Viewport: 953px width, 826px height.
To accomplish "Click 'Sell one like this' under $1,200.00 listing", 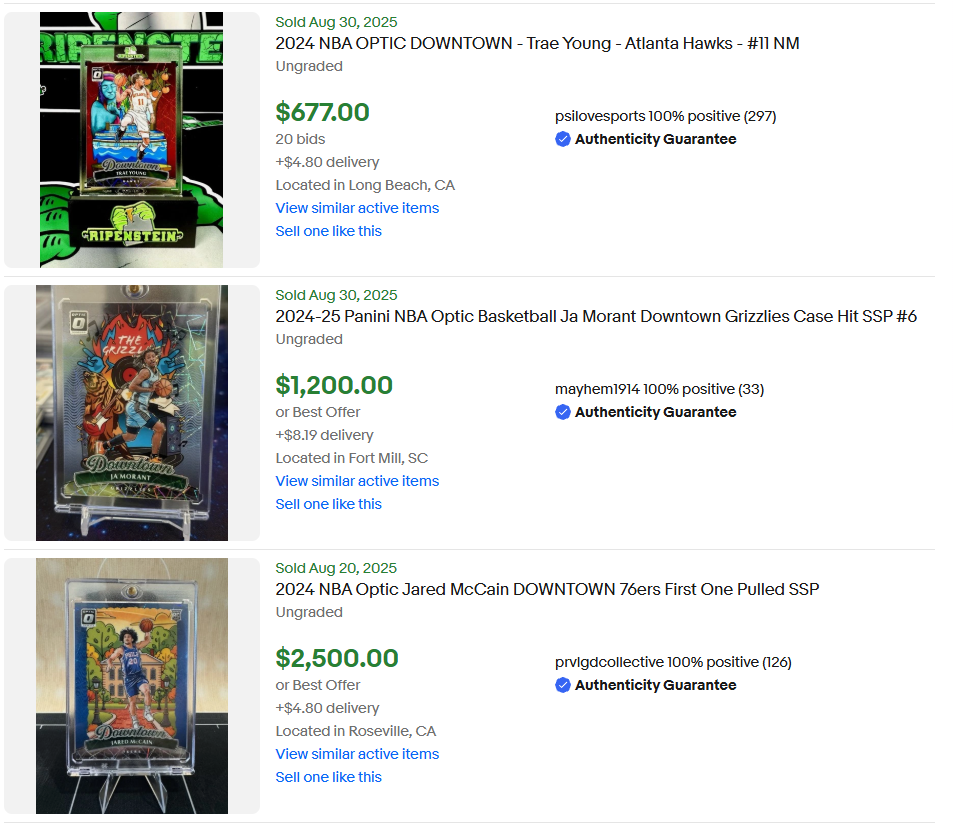I will coord(329,504).
